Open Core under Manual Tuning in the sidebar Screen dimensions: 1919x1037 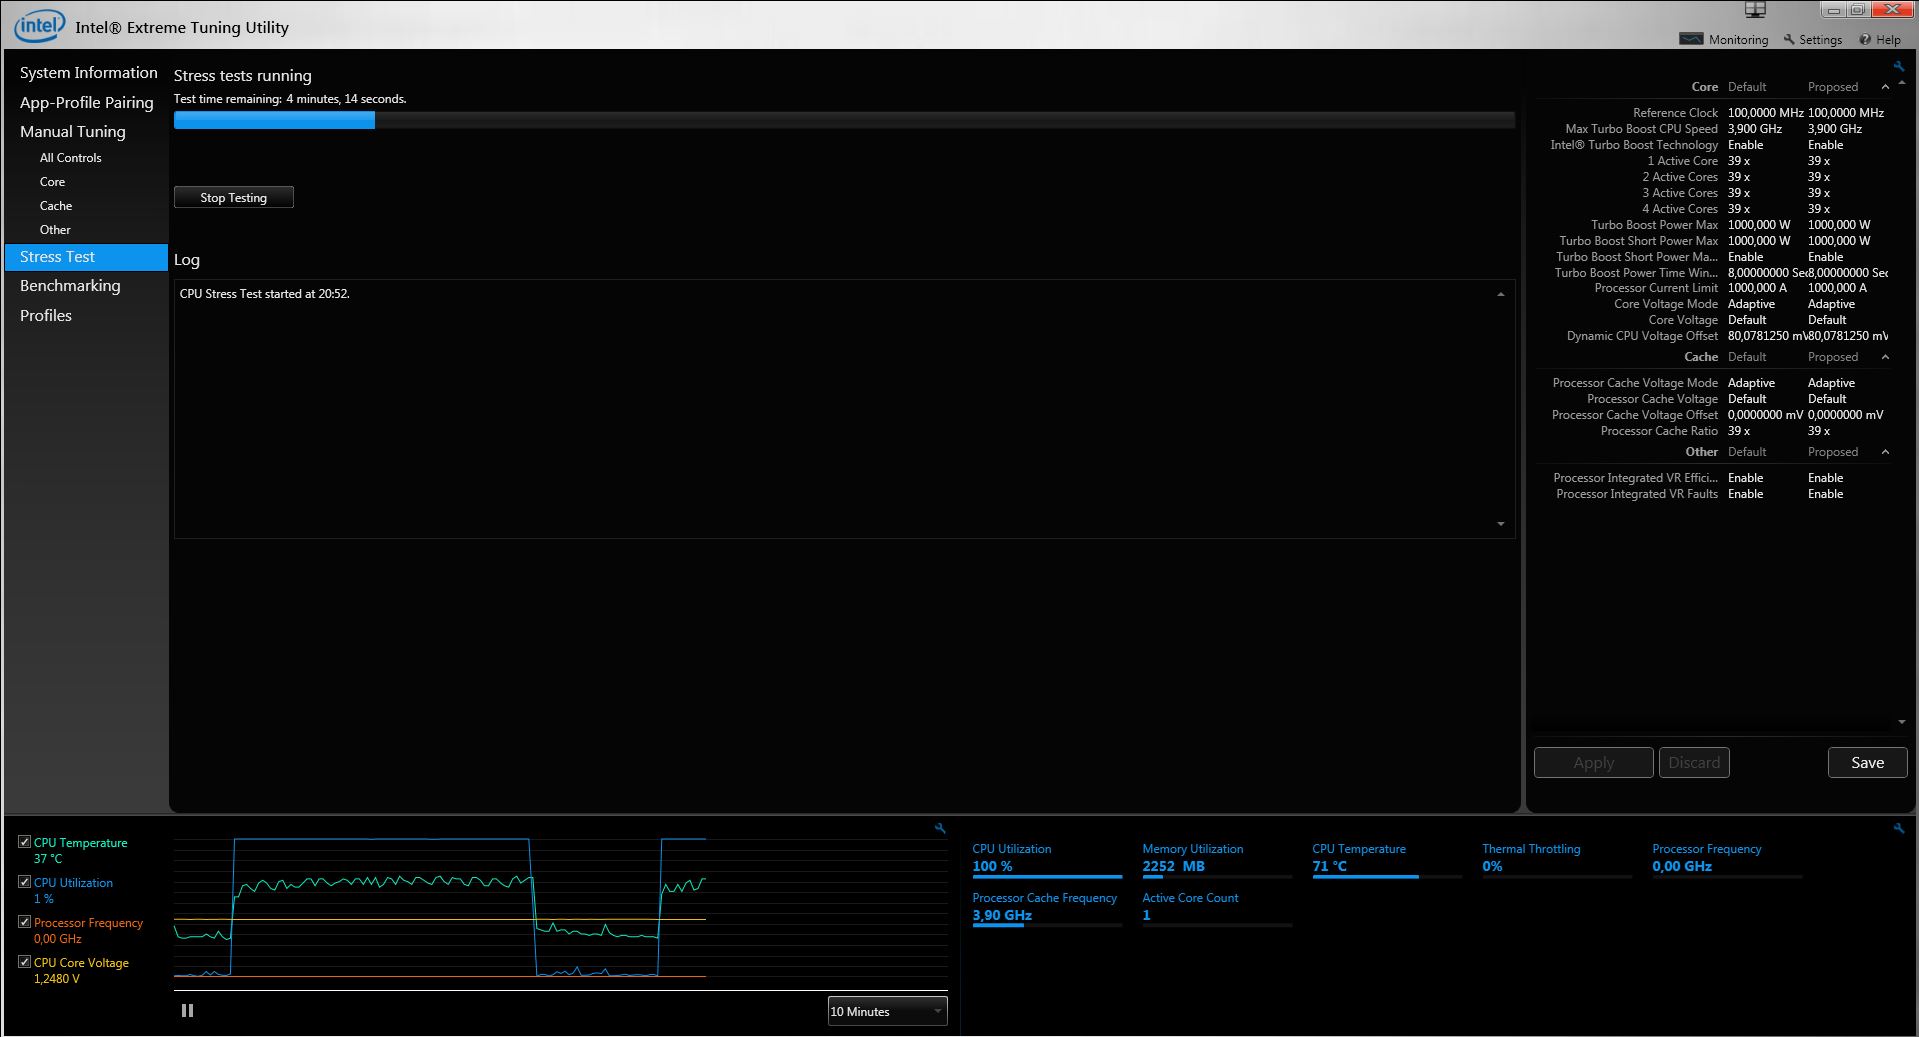pos(53,182)
